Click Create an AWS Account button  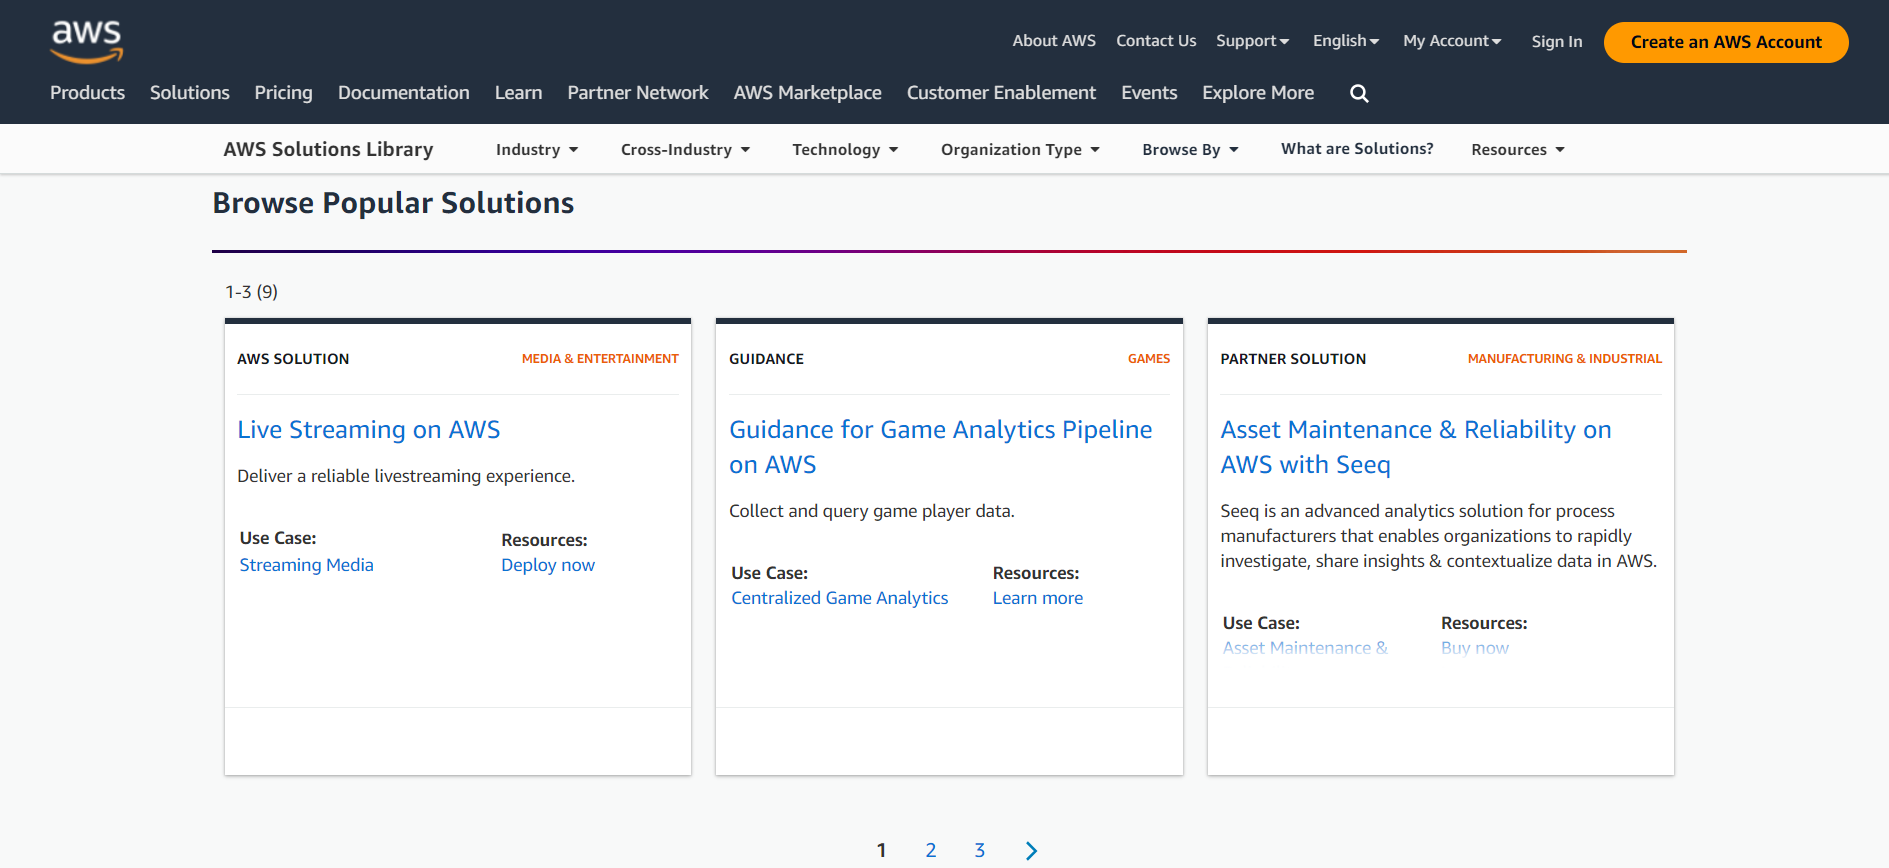[x=1725, y=42]
